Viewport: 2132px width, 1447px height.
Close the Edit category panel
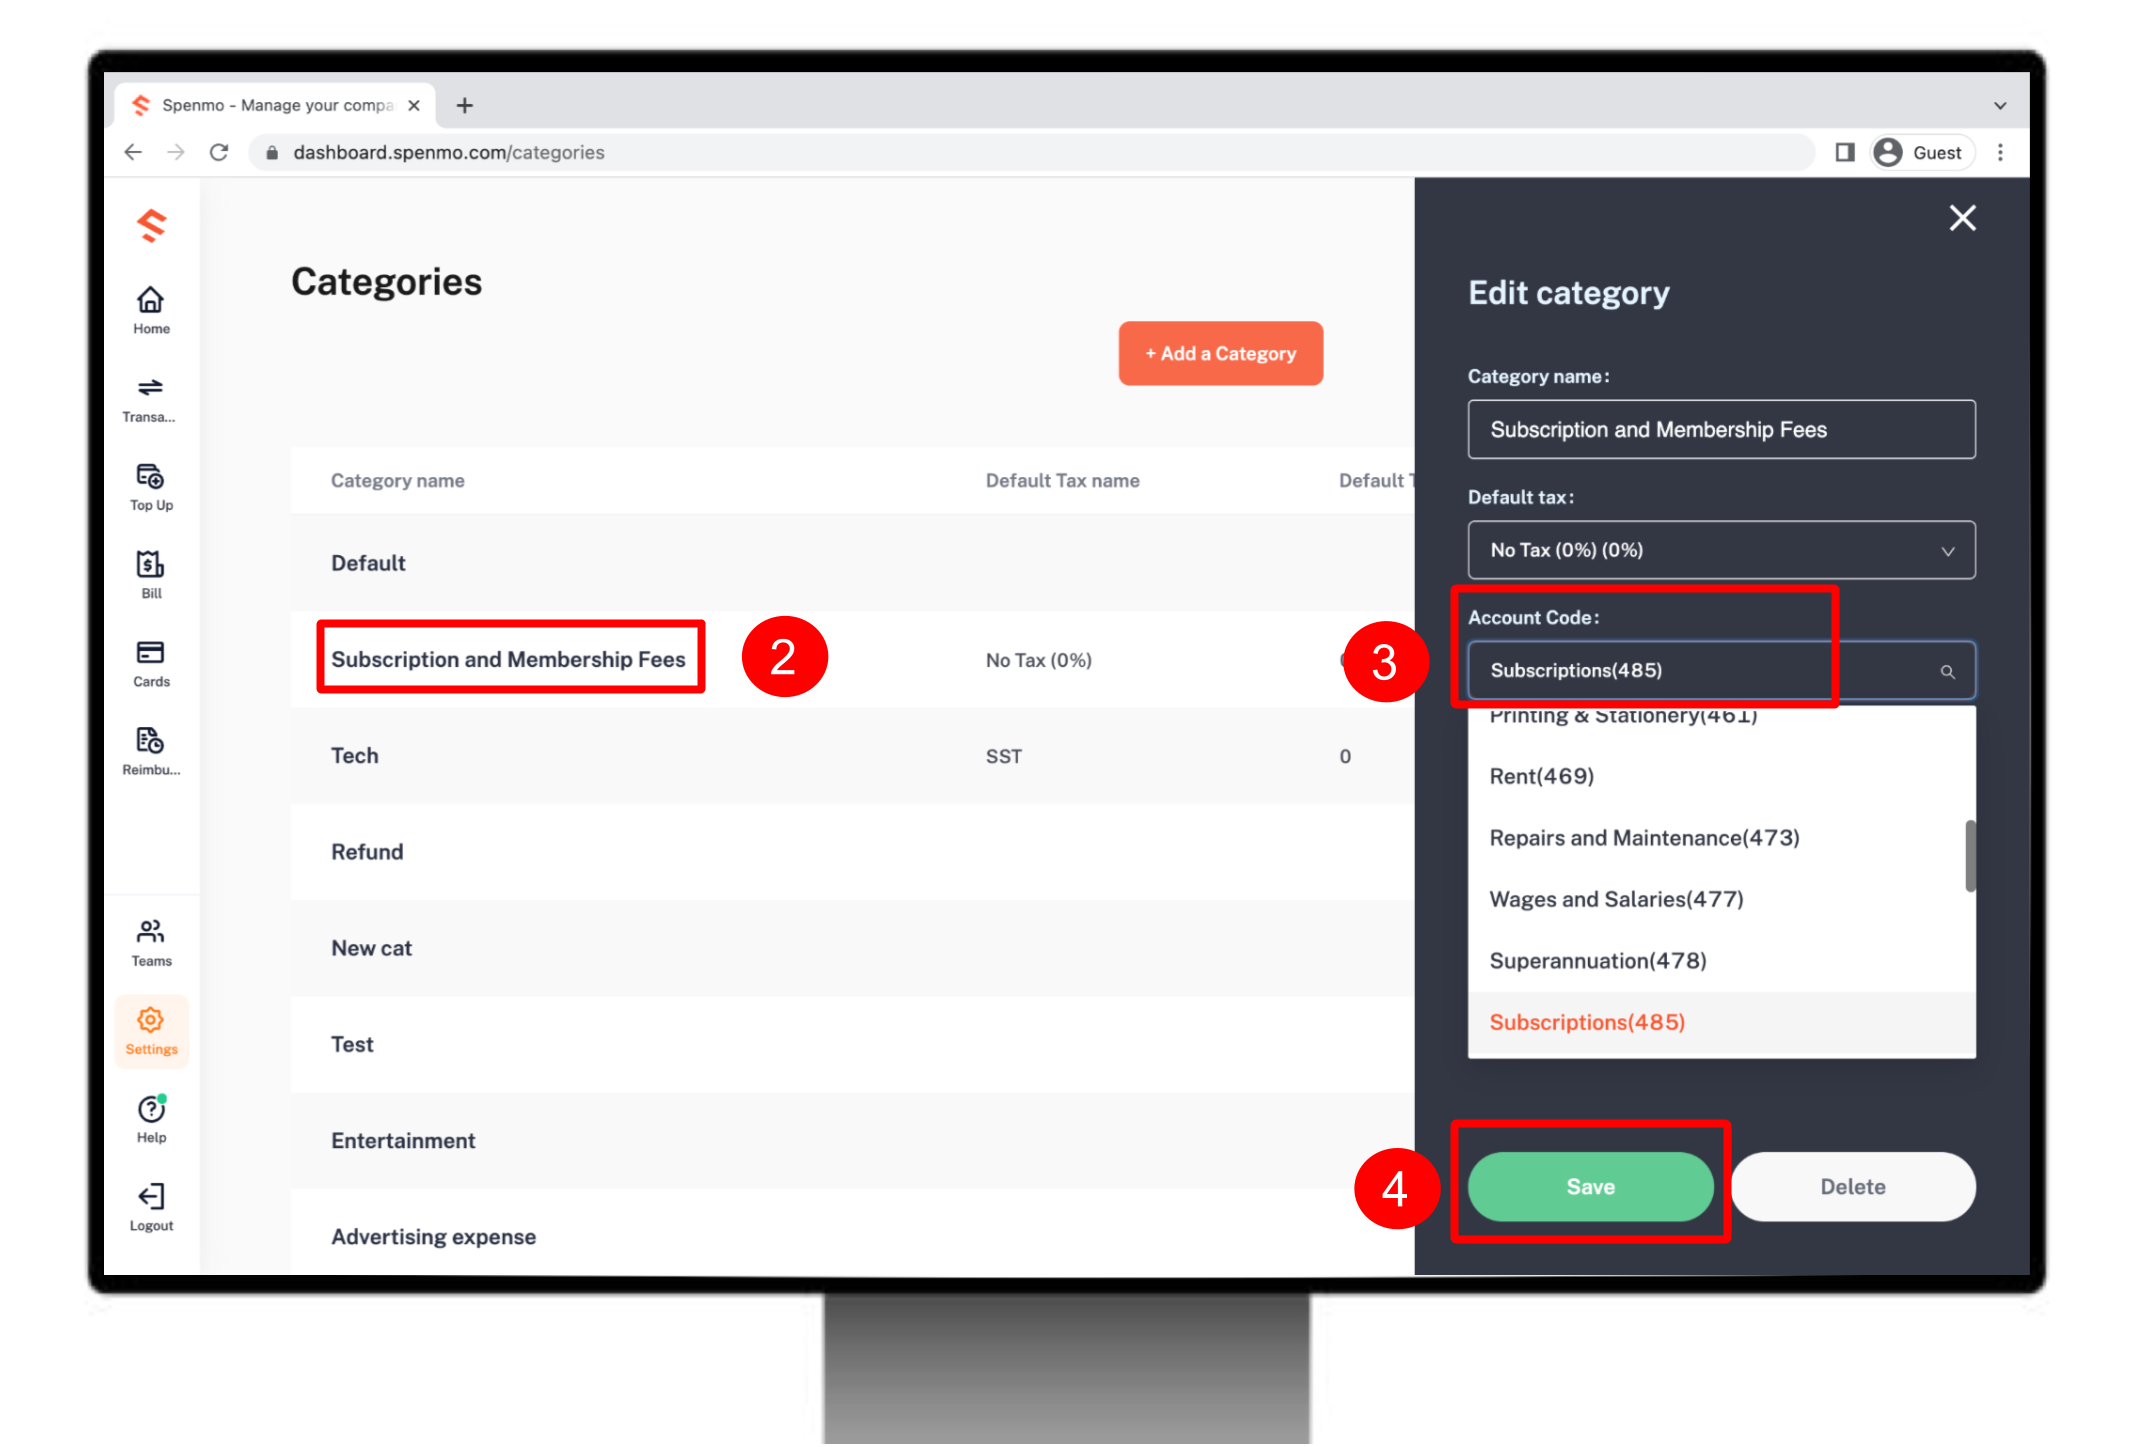tap(1962, 218)
